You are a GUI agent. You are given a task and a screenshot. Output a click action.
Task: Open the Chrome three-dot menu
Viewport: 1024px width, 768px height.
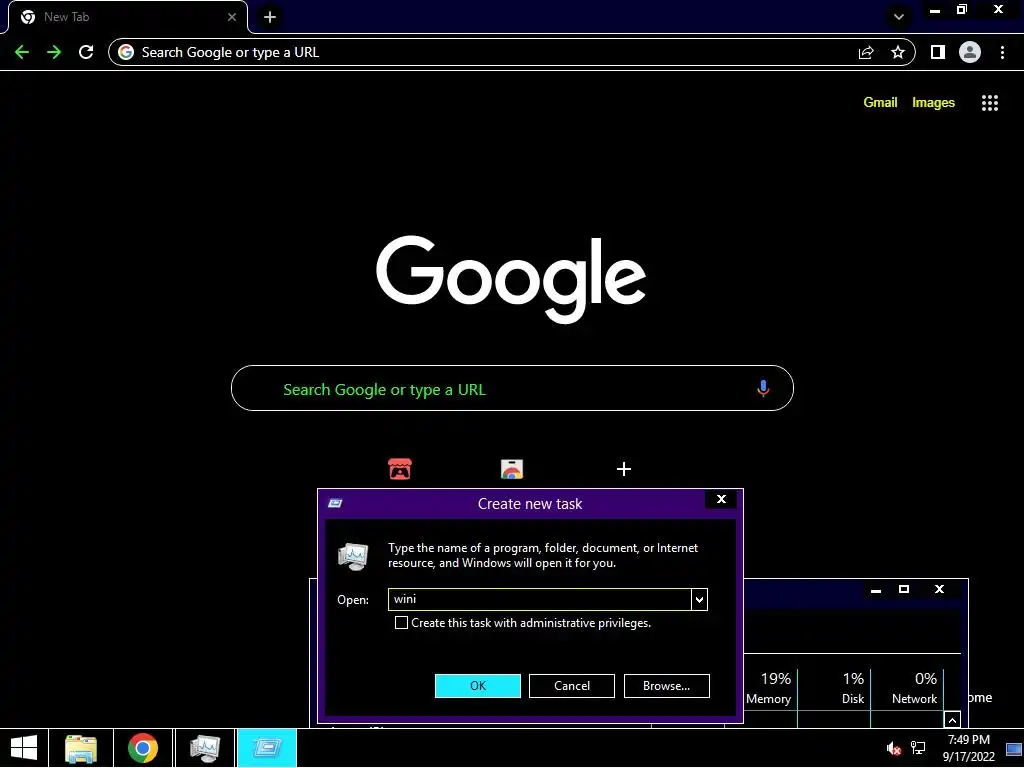(1002, 52)
